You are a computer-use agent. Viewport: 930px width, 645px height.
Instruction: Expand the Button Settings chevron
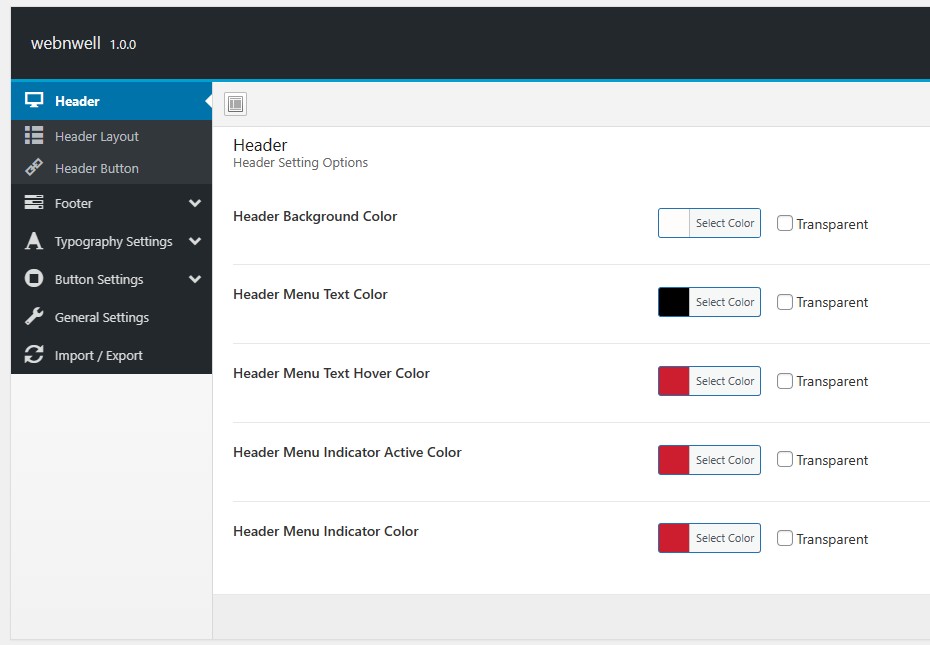tap(197, 279)
